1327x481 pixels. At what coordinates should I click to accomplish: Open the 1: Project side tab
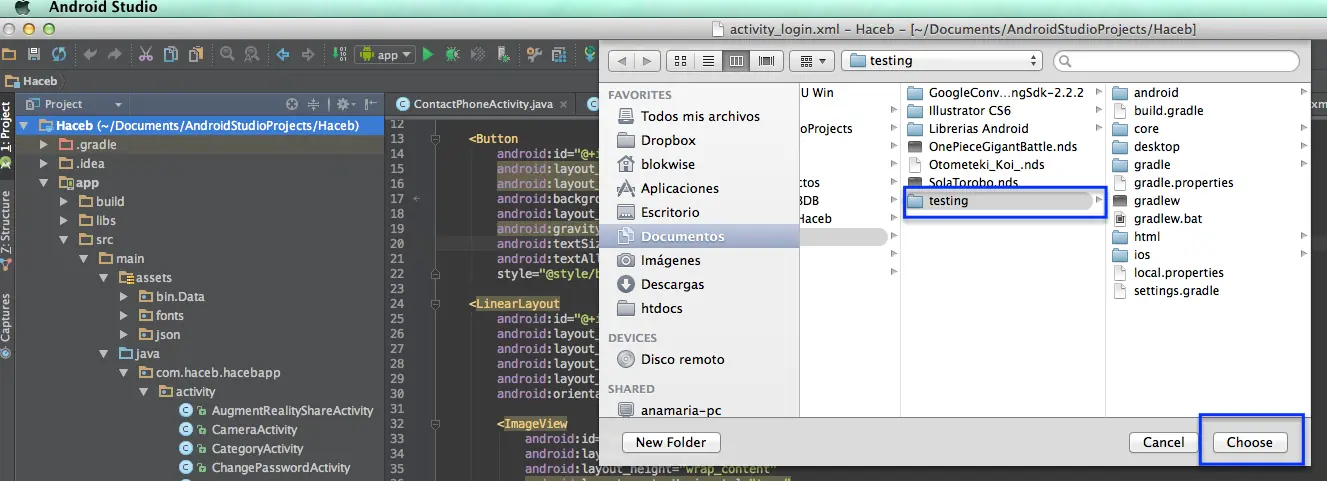pos(7,135)
